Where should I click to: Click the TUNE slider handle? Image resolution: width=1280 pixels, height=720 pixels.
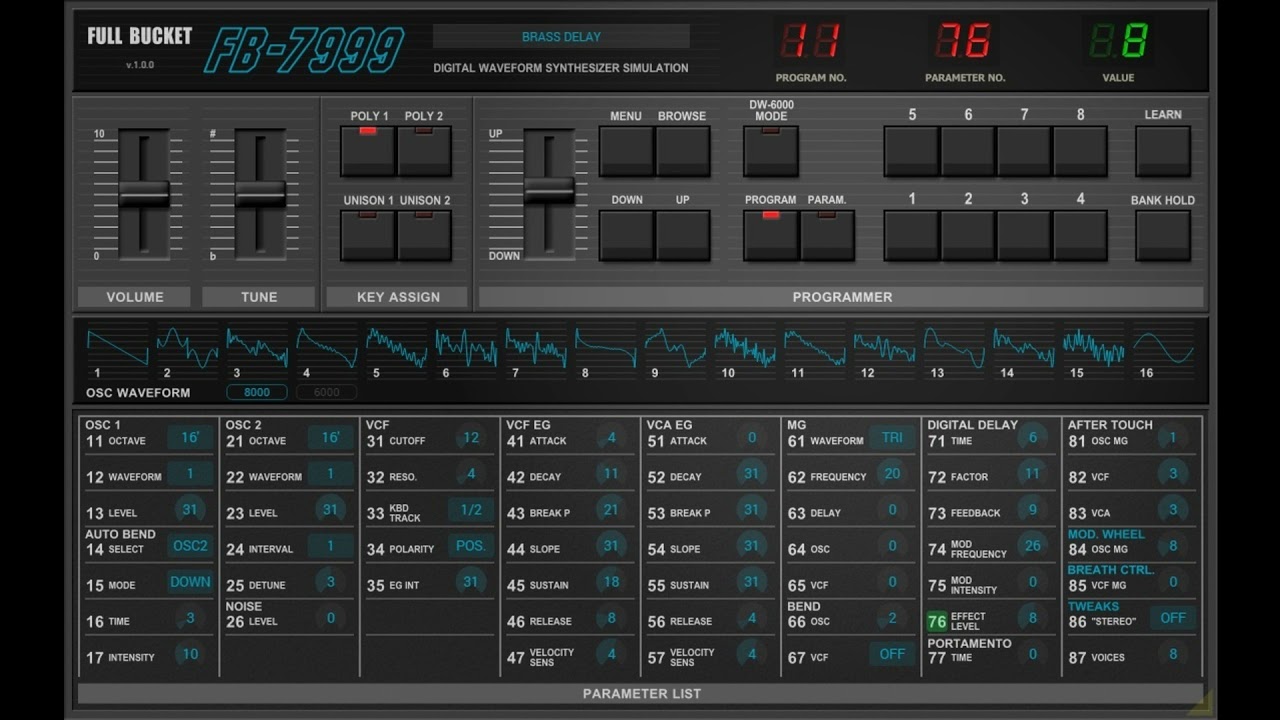click(x=260, y=195)
